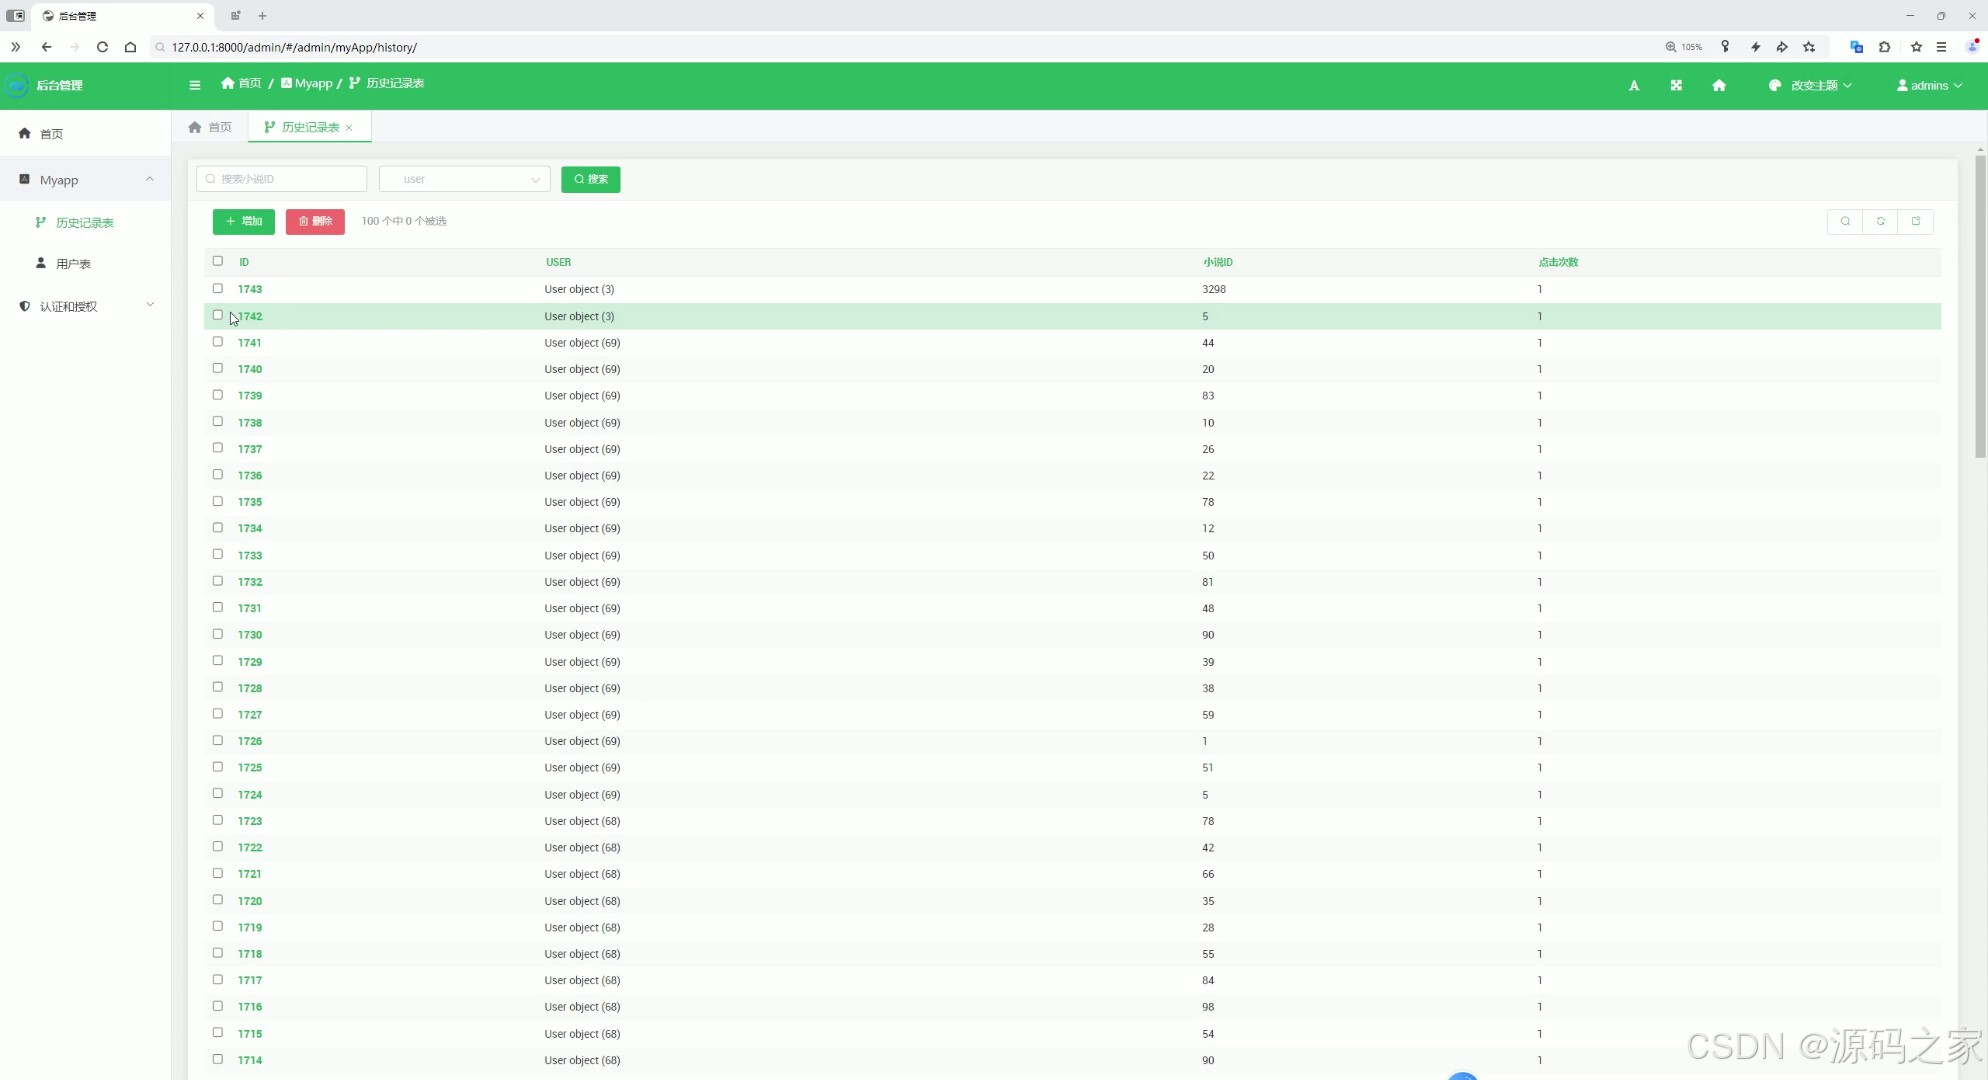Open the 改变主题 theme dropdown

coord(1811,86)
